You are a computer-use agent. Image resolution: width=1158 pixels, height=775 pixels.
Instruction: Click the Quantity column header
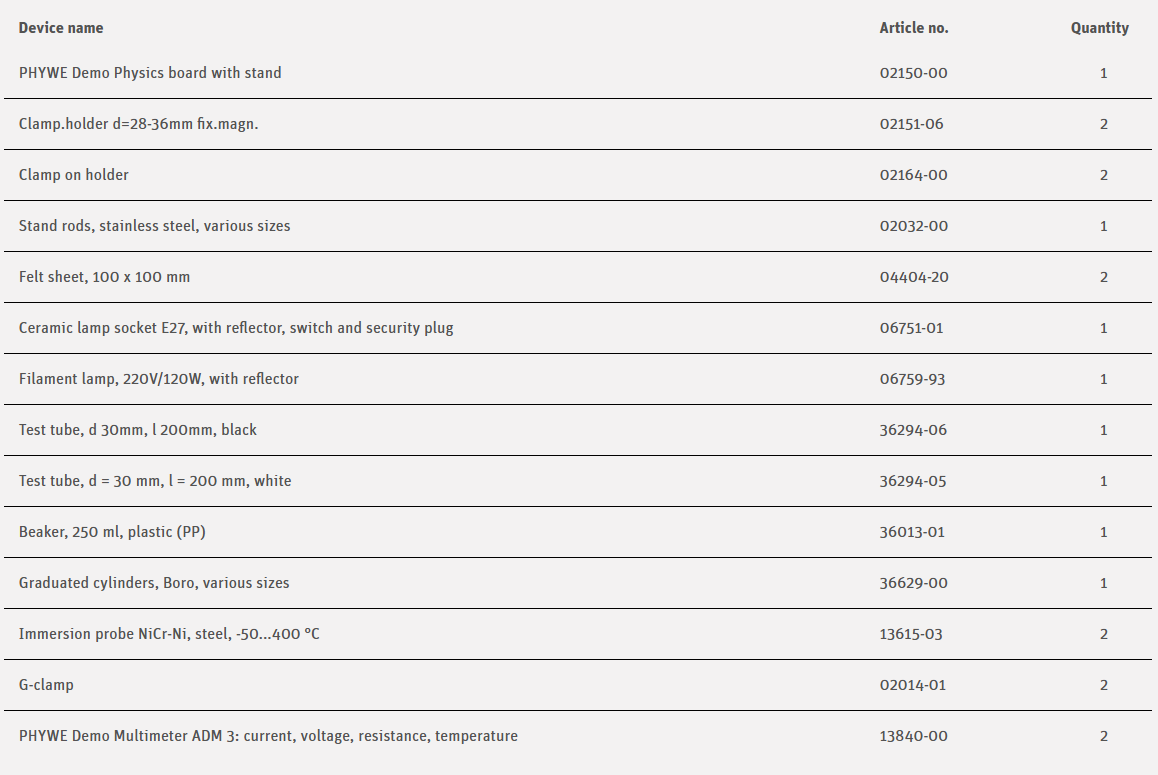[x=1099, y=28]
